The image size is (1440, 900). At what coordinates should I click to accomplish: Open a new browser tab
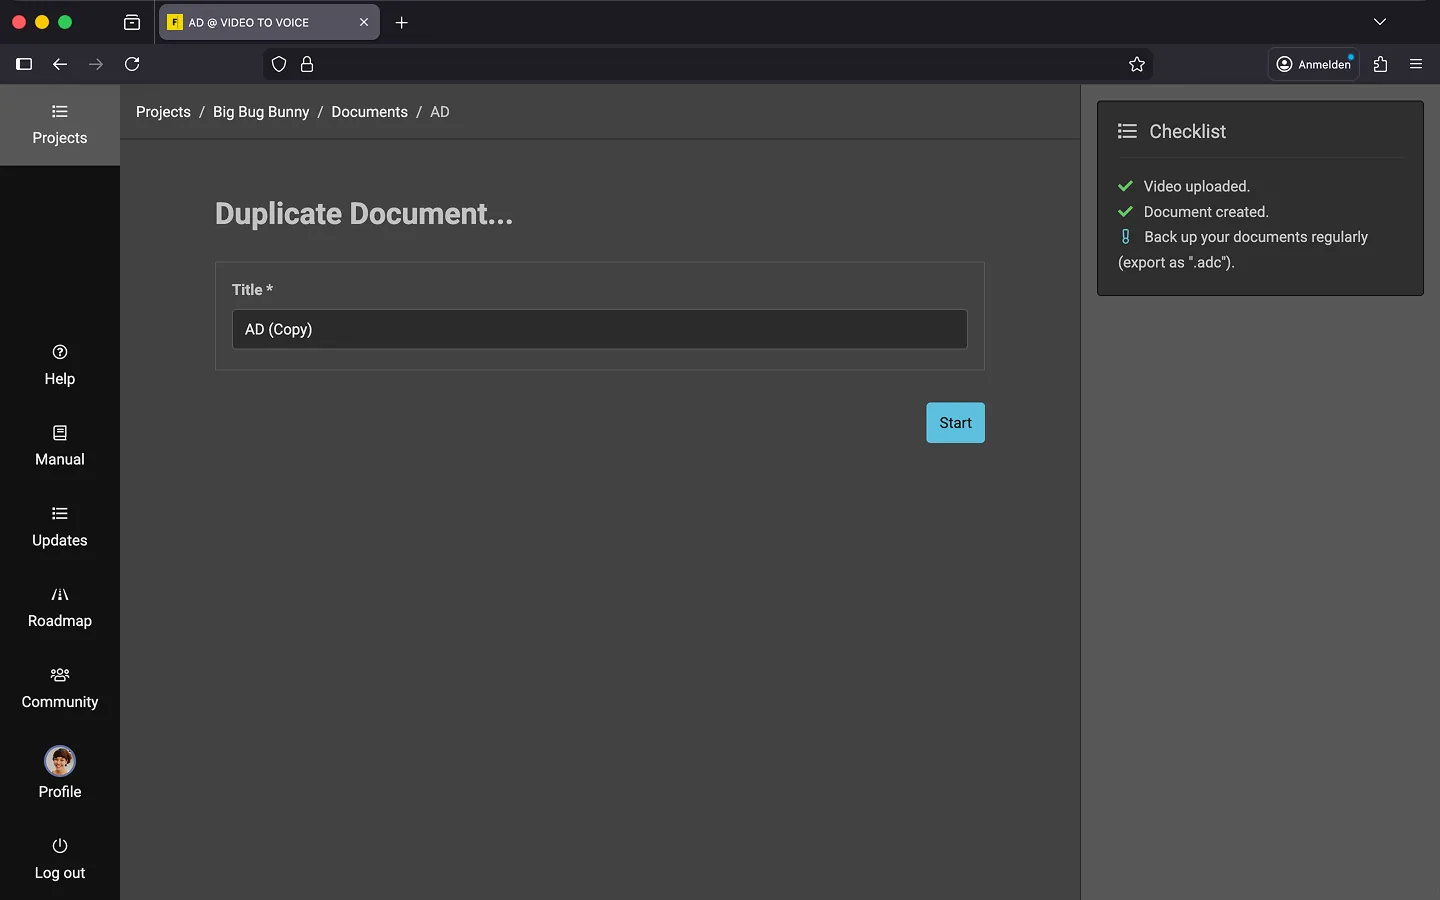pos(402,22)
